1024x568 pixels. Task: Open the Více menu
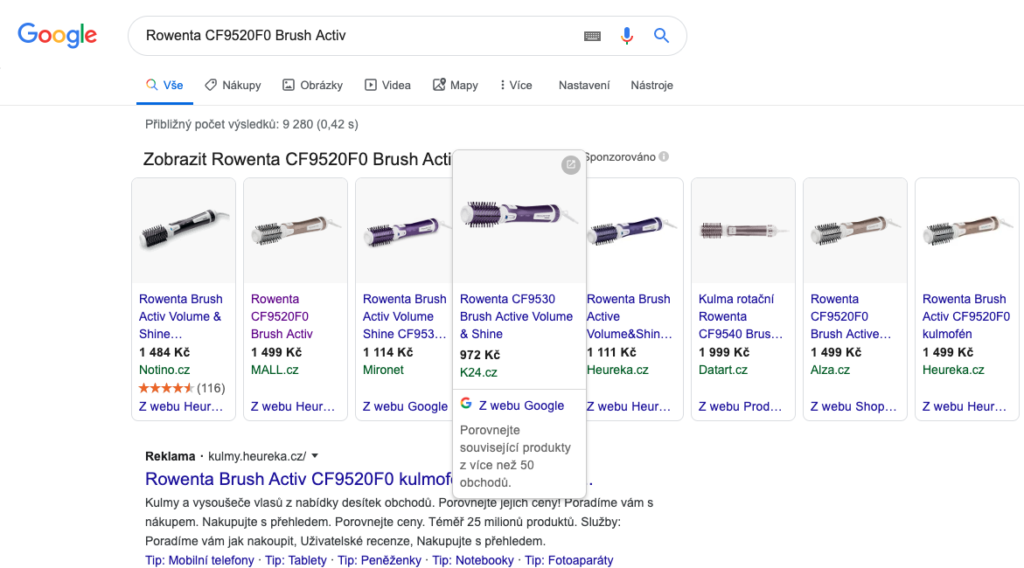click(x=516, y=85)
